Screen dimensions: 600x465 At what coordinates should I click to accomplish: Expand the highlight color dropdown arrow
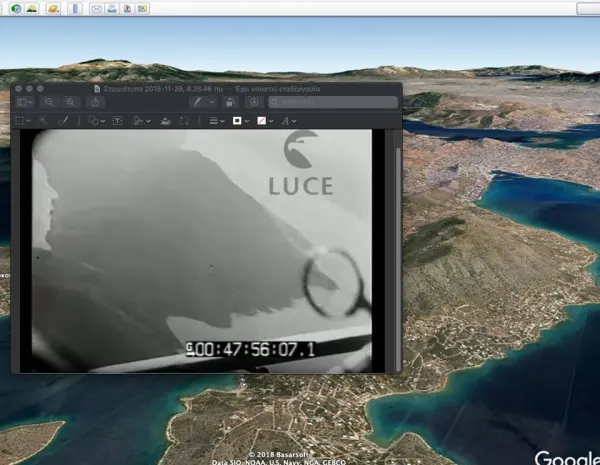point(212,102)
